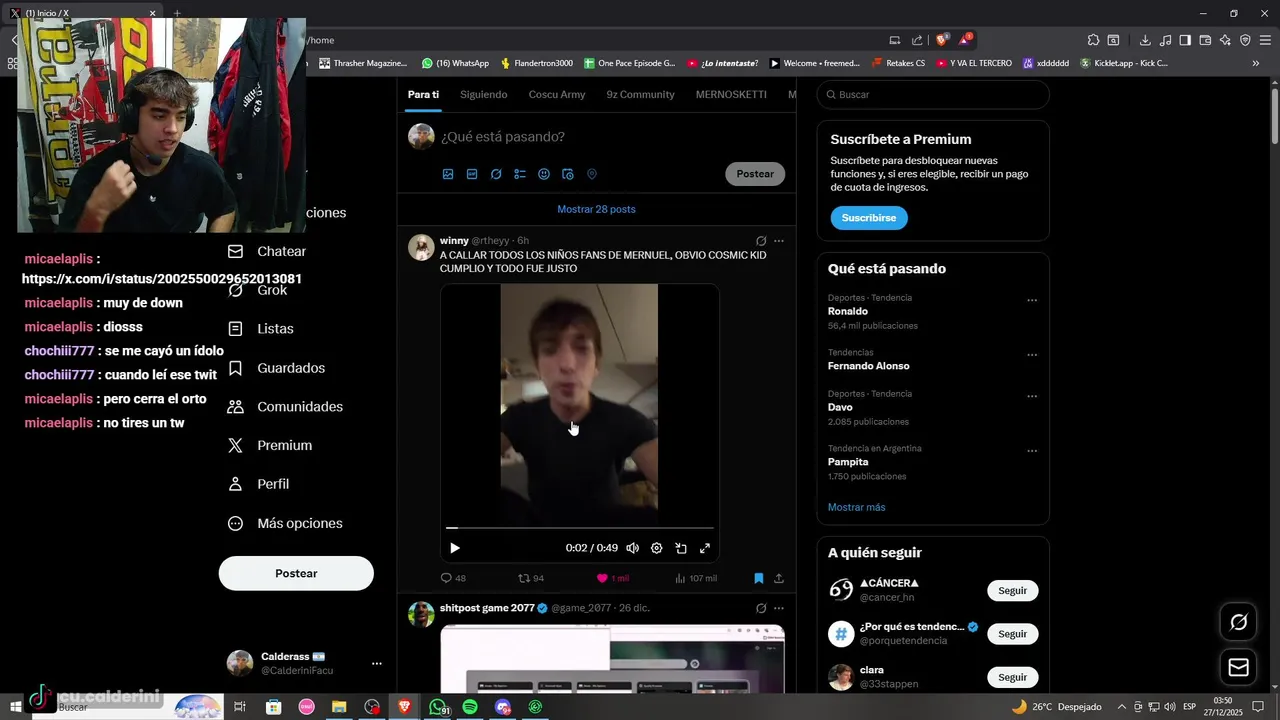Toggle picture-in-picture for the video

point(681,548)
